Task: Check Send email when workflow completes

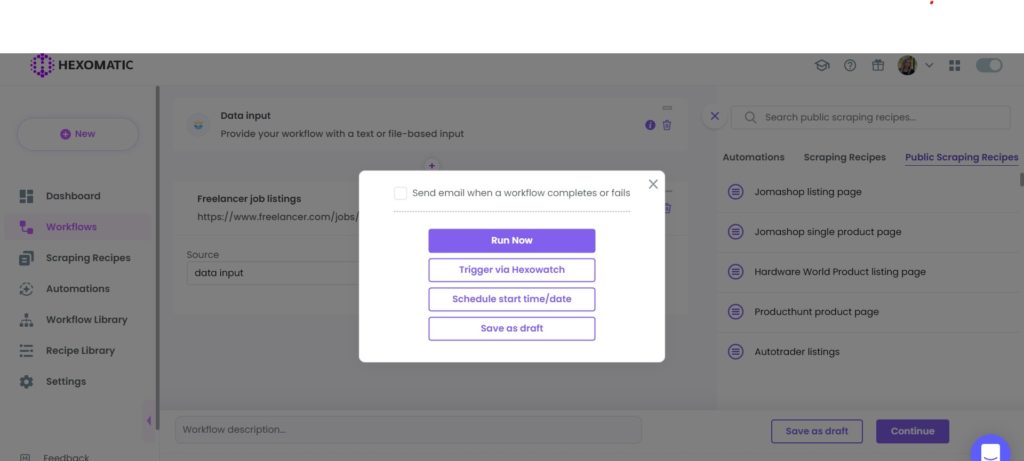Action: (400, 193)
